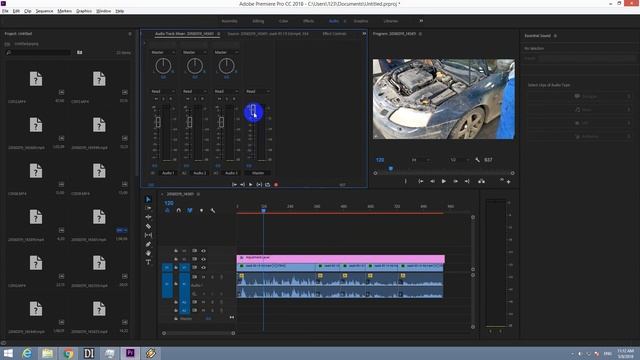Select the Selection tool in timeline toolbar
Viewport: 640px width, 360px height.
pos(148,199)
